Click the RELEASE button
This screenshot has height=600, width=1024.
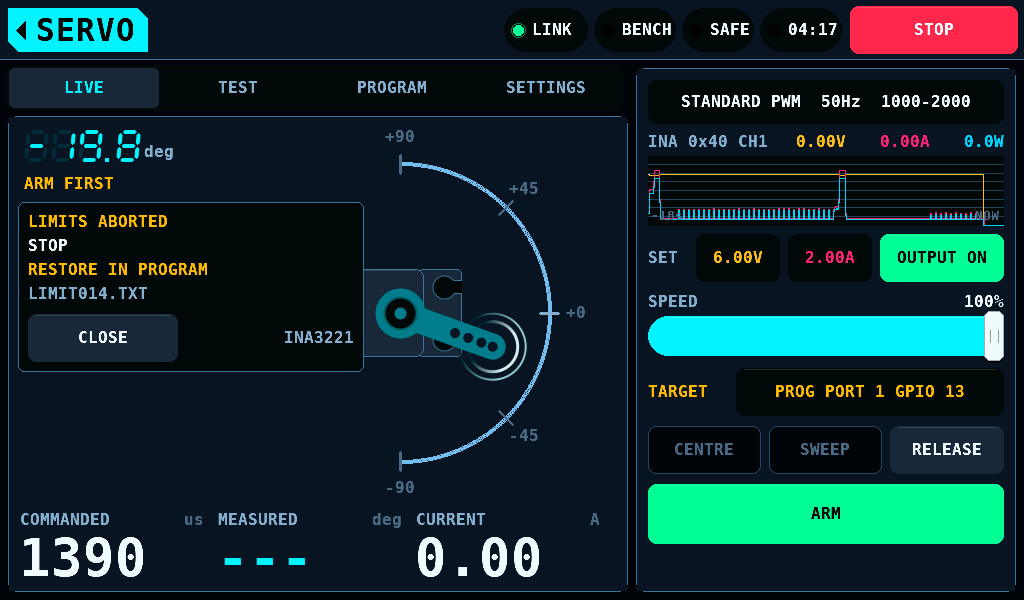coord(946,450)
